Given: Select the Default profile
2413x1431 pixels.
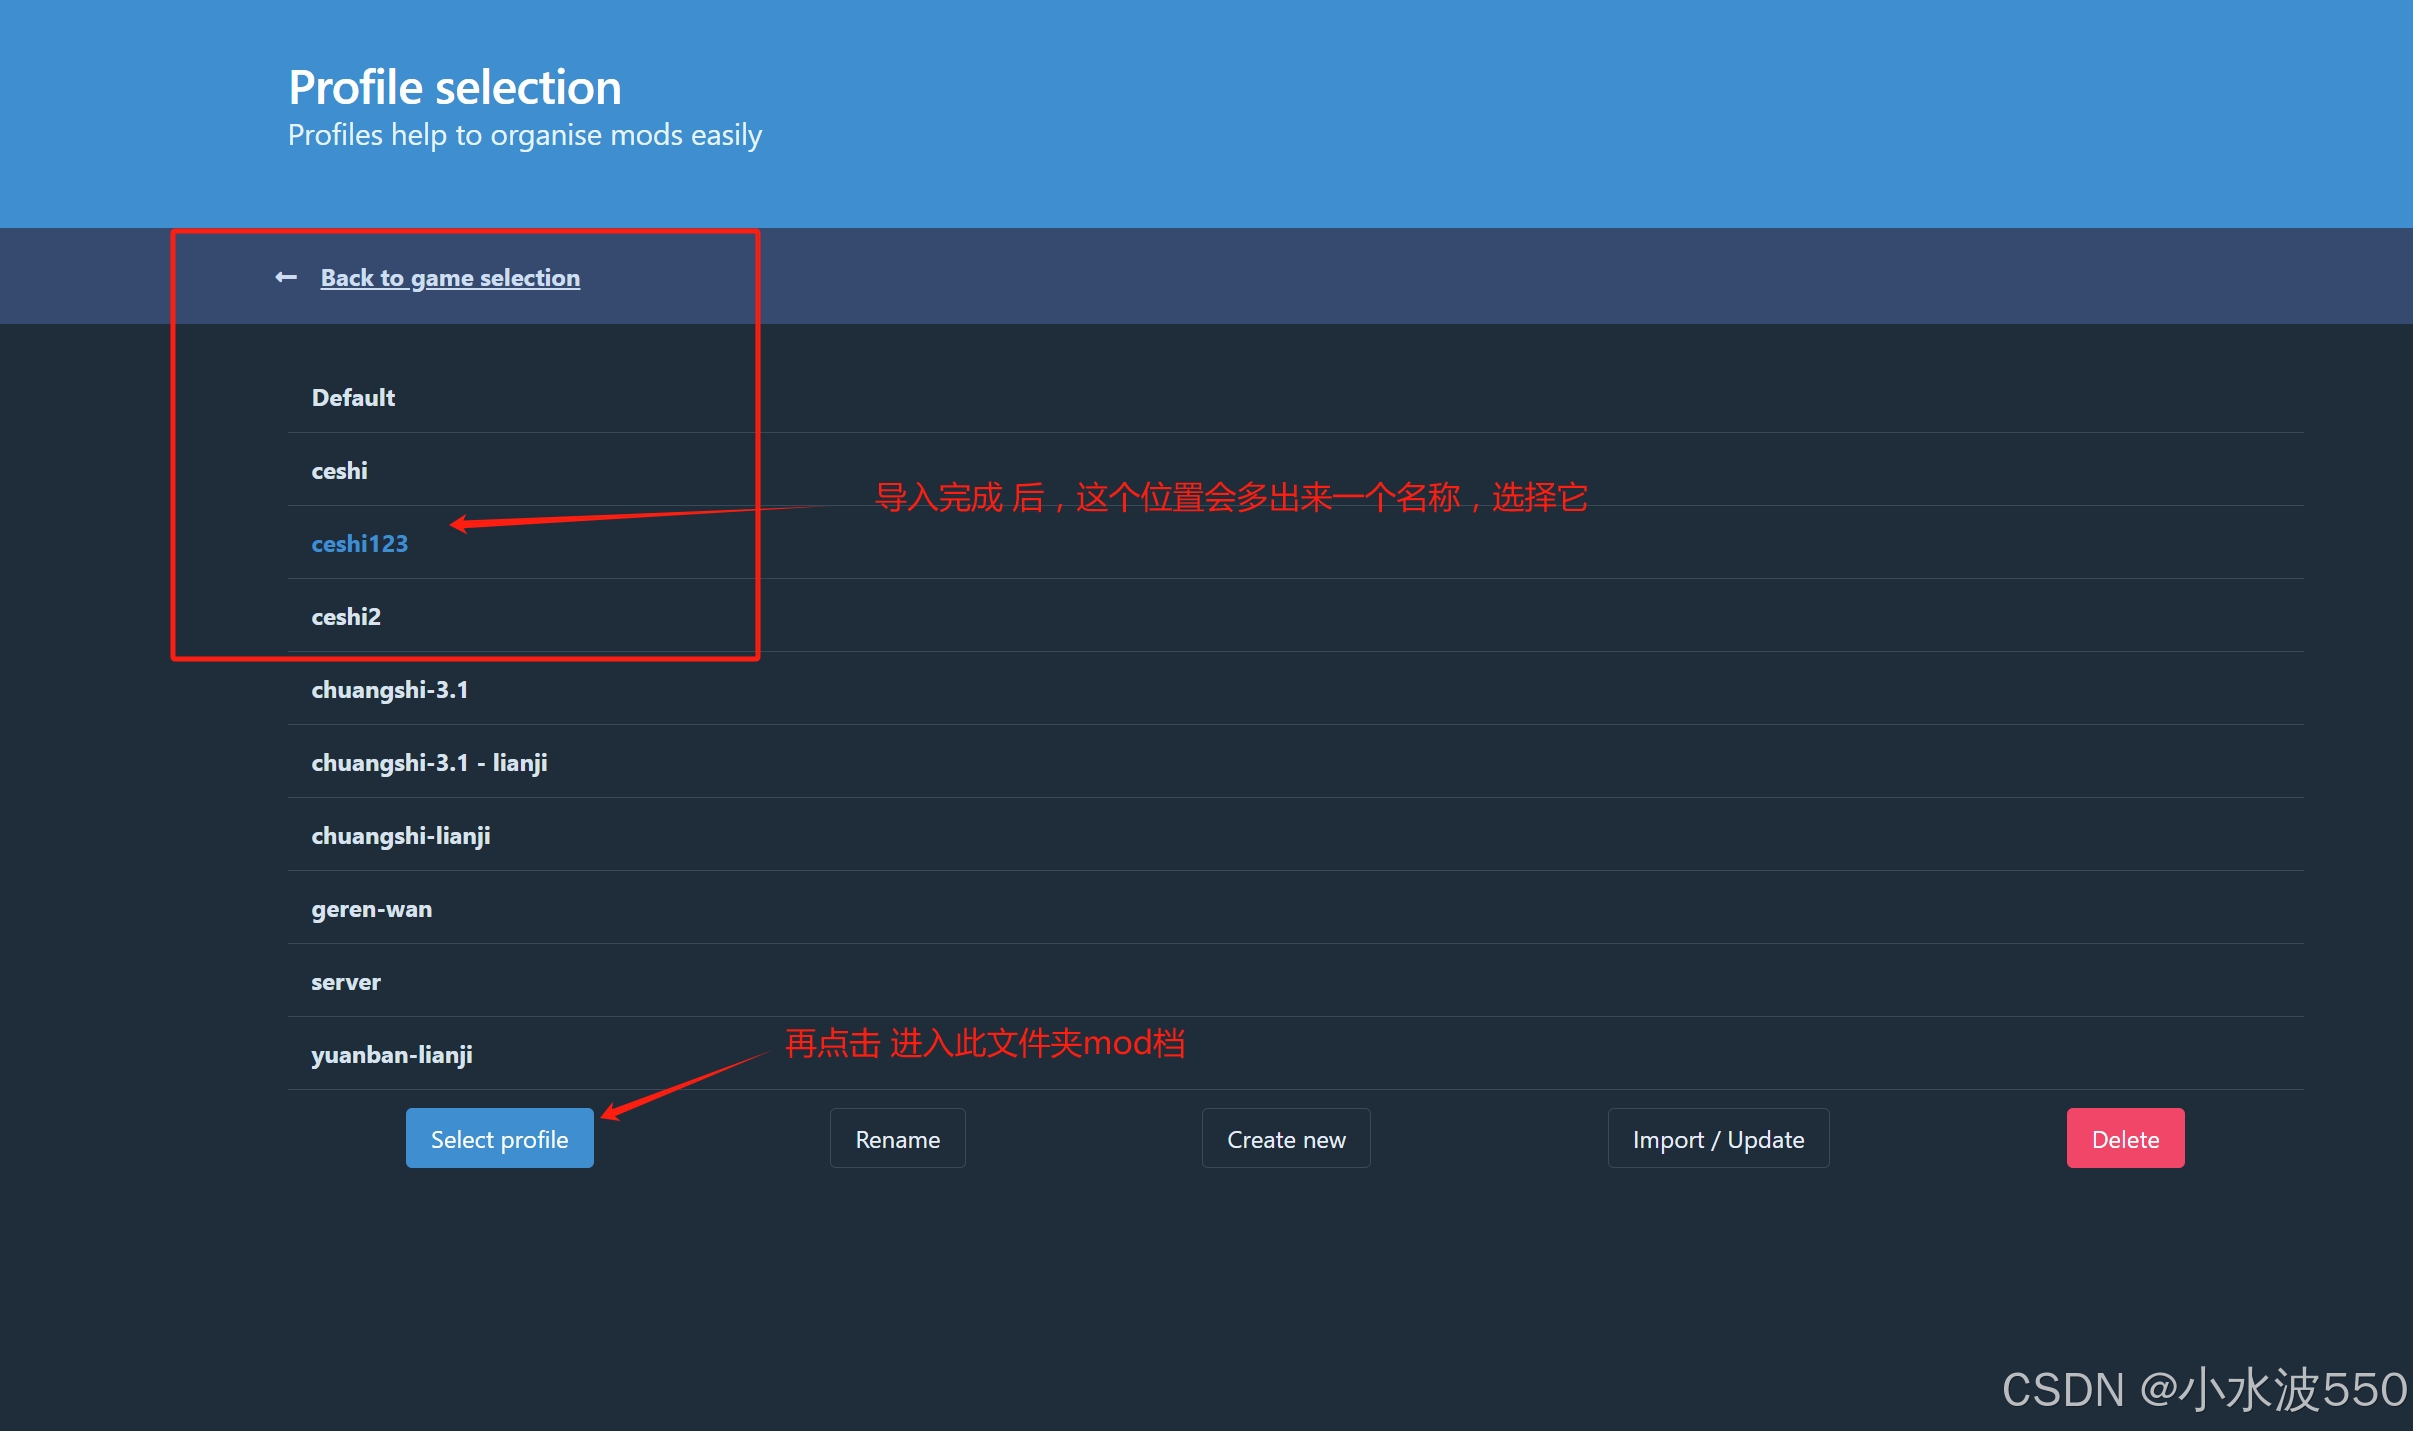Looking at the screenshot, I should [x=353, y=397].
